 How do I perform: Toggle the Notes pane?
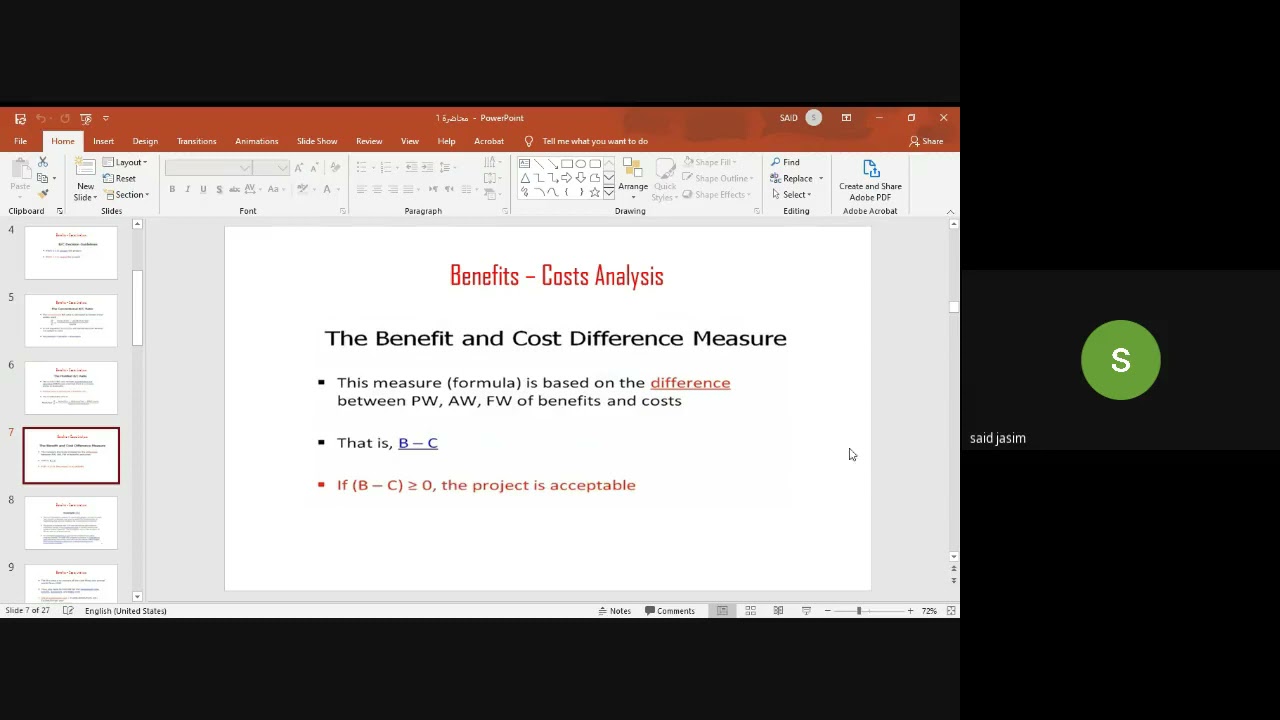[x=615, y=611]
